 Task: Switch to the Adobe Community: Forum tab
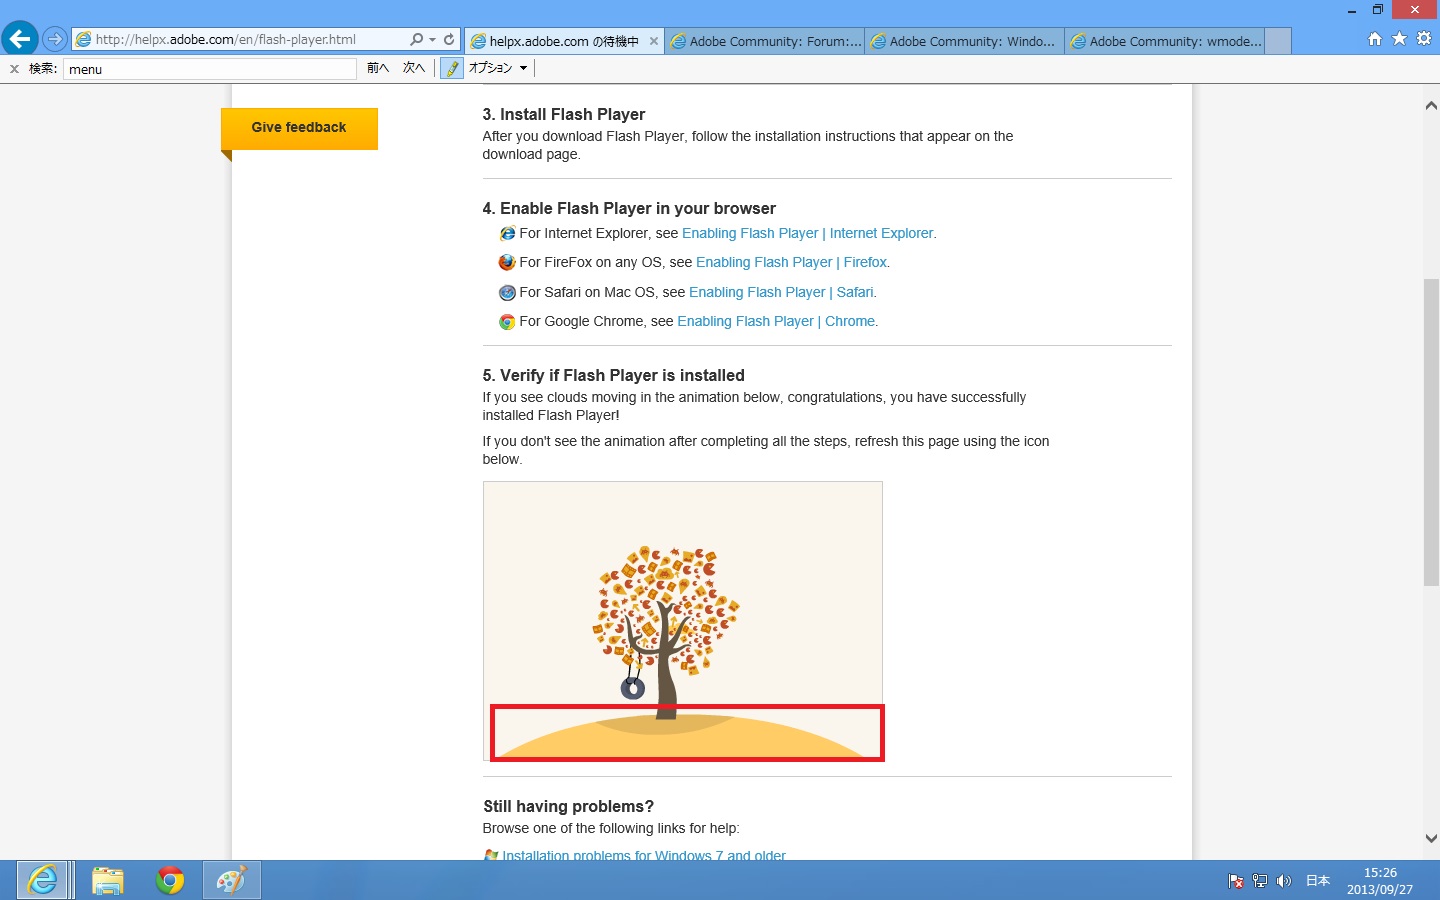tap(764, 41)
